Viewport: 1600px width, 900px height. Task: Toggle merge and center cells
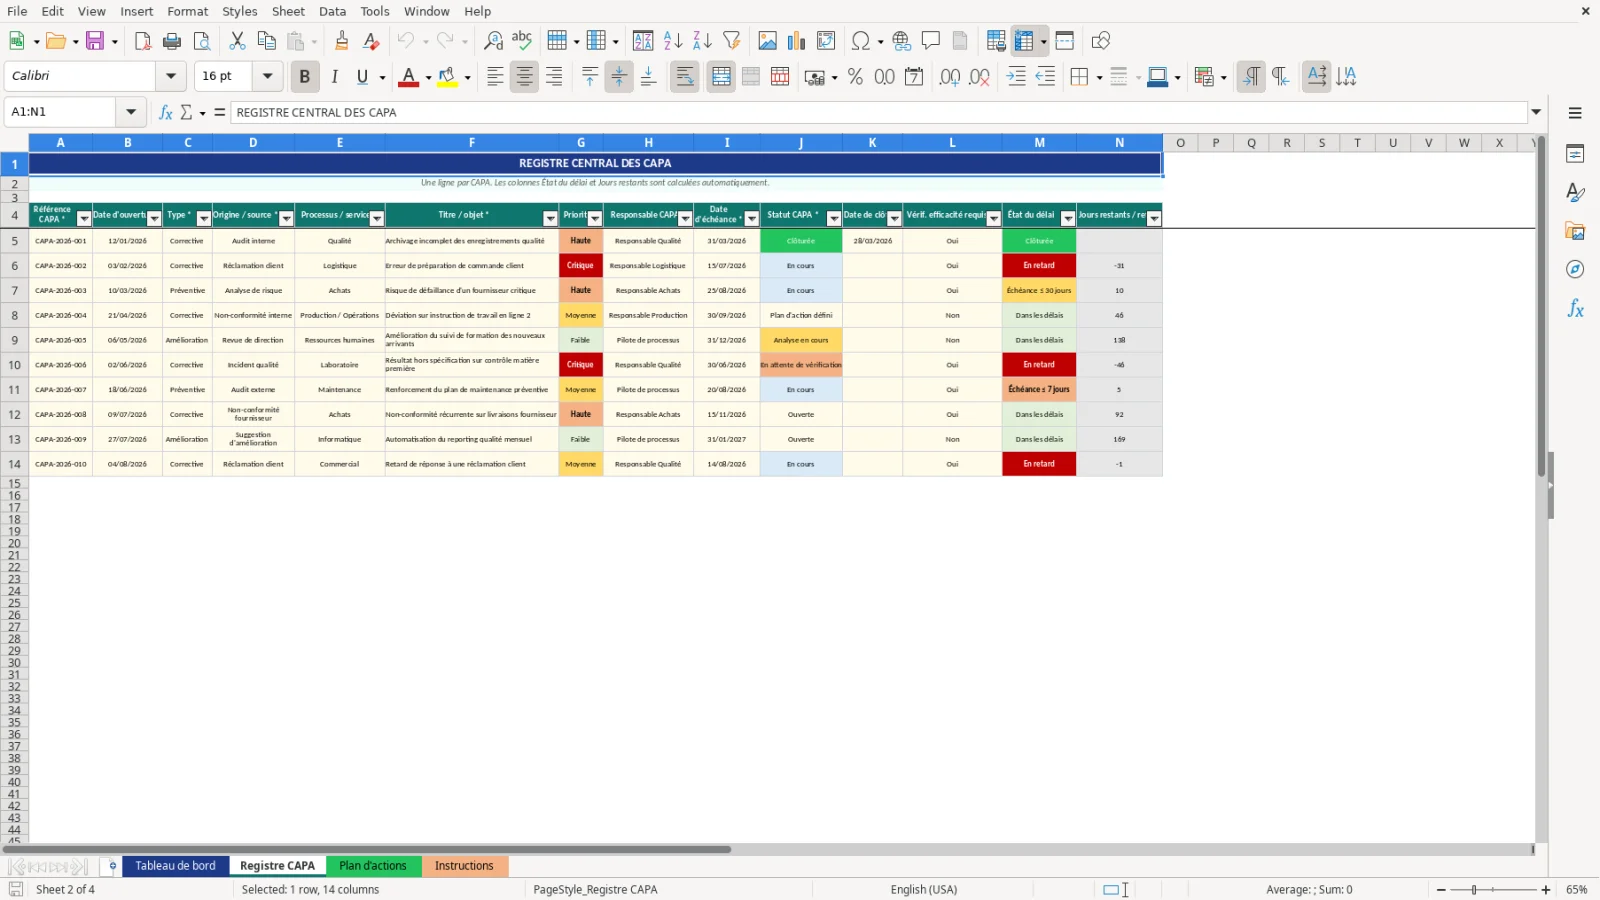click(721, 77)
